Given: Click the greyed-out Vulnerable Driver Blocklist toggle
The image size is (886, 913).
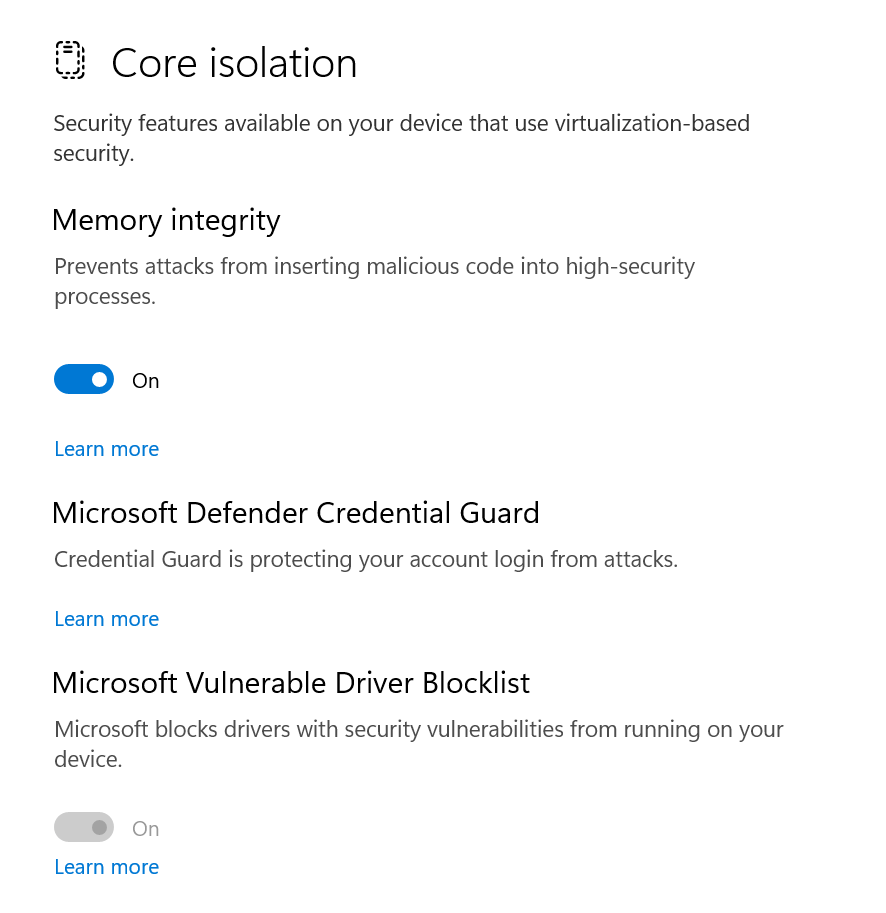Looking at the screenshot, I should click(84, 827).
